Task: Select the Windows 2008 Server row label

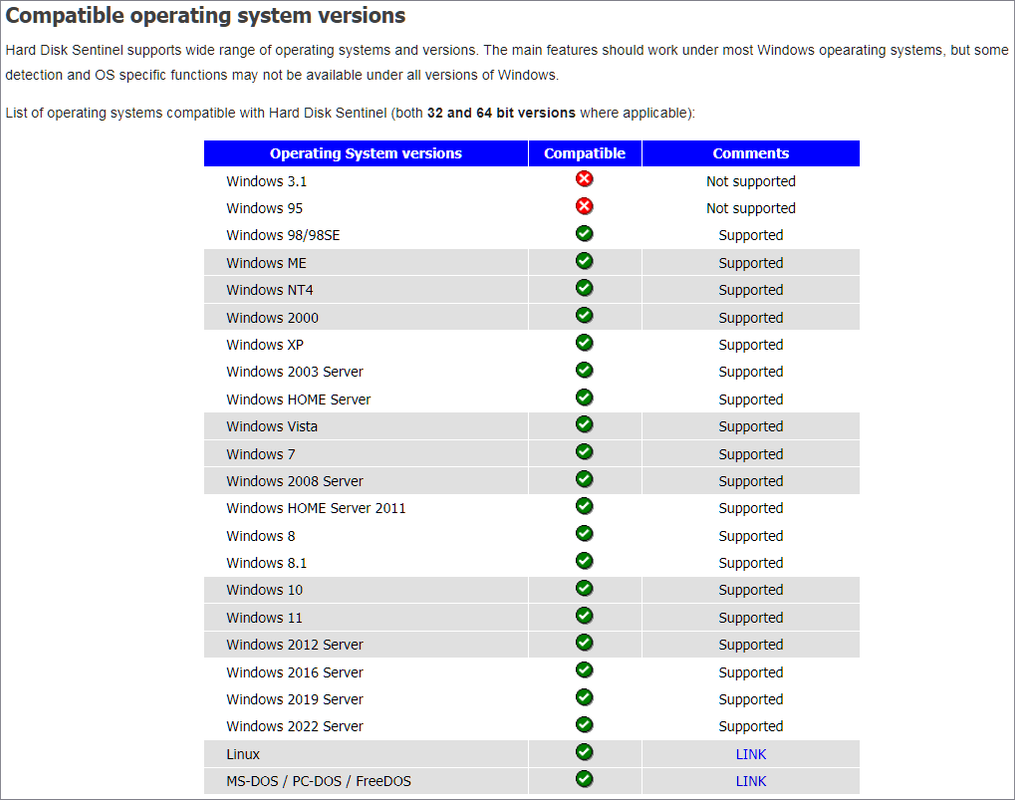Action: point(295,482)
